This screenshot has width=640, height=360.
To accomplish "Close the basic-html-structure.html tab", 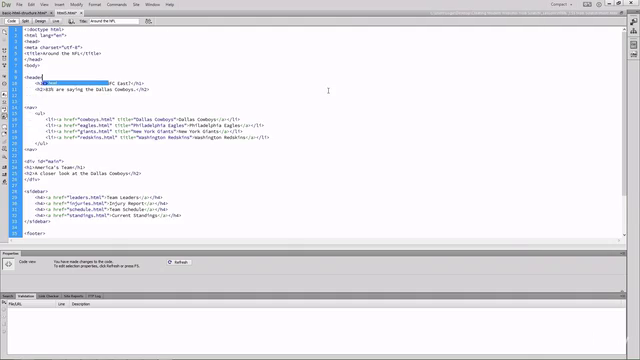I will point(51,13).
